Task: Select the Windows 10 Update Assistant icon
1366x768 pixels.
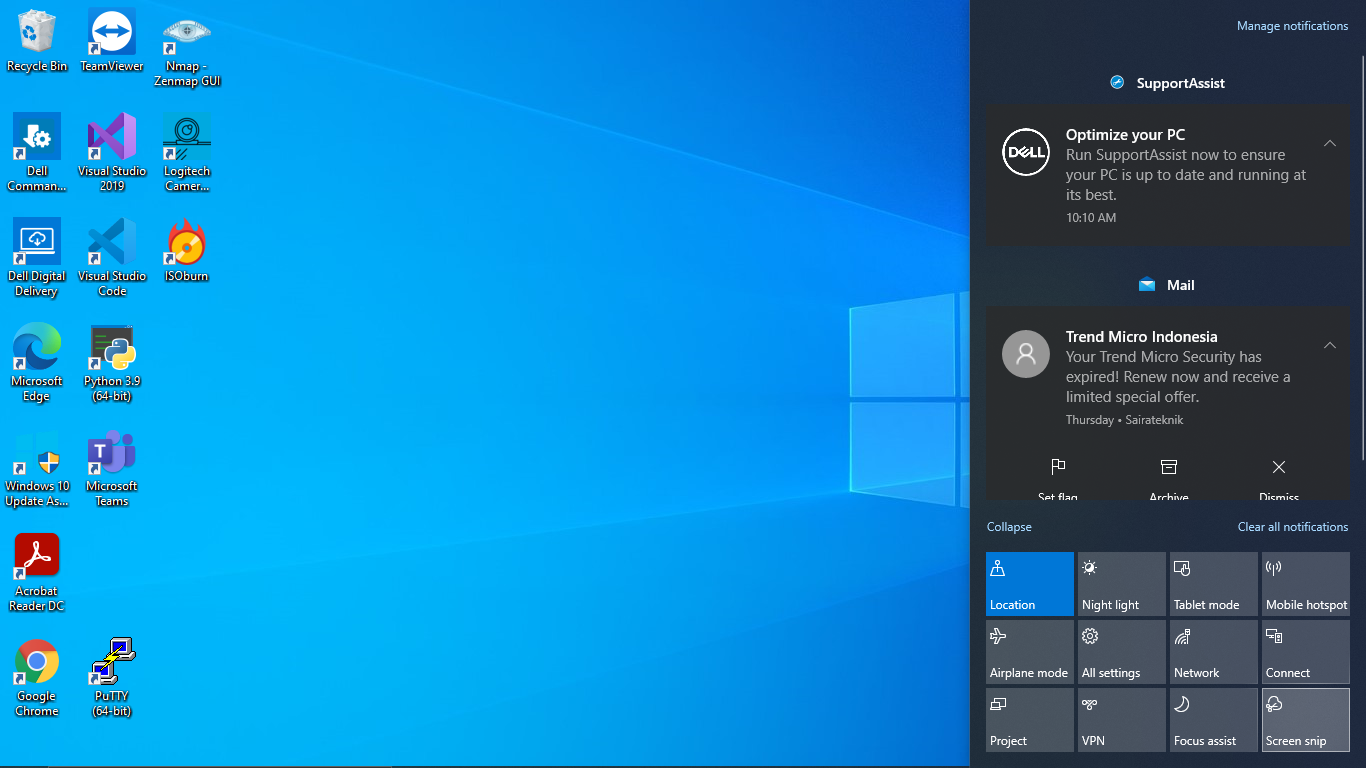Action: tap(37, 468)
